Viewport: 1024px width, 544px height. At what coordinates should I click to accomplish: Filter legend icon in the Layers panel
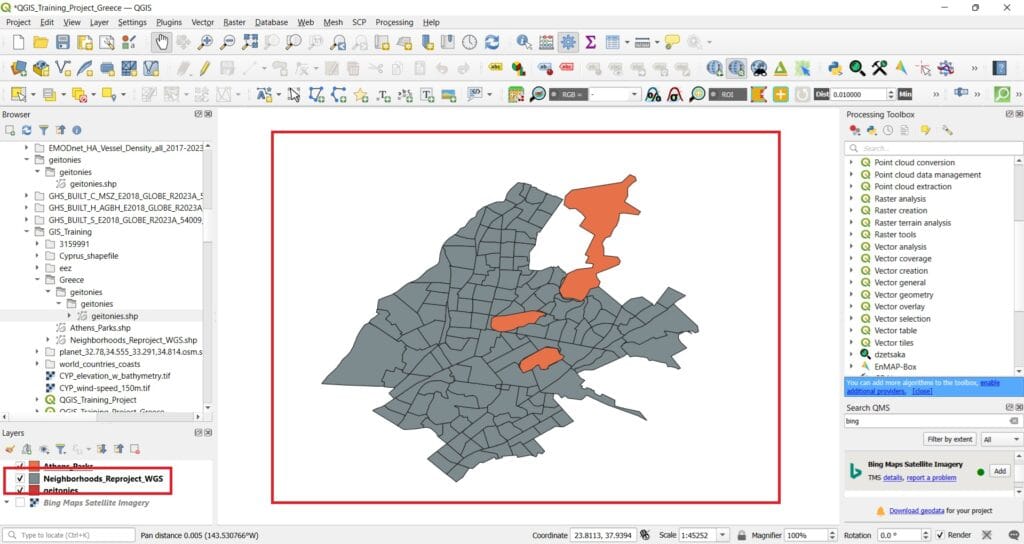[60, 449]
